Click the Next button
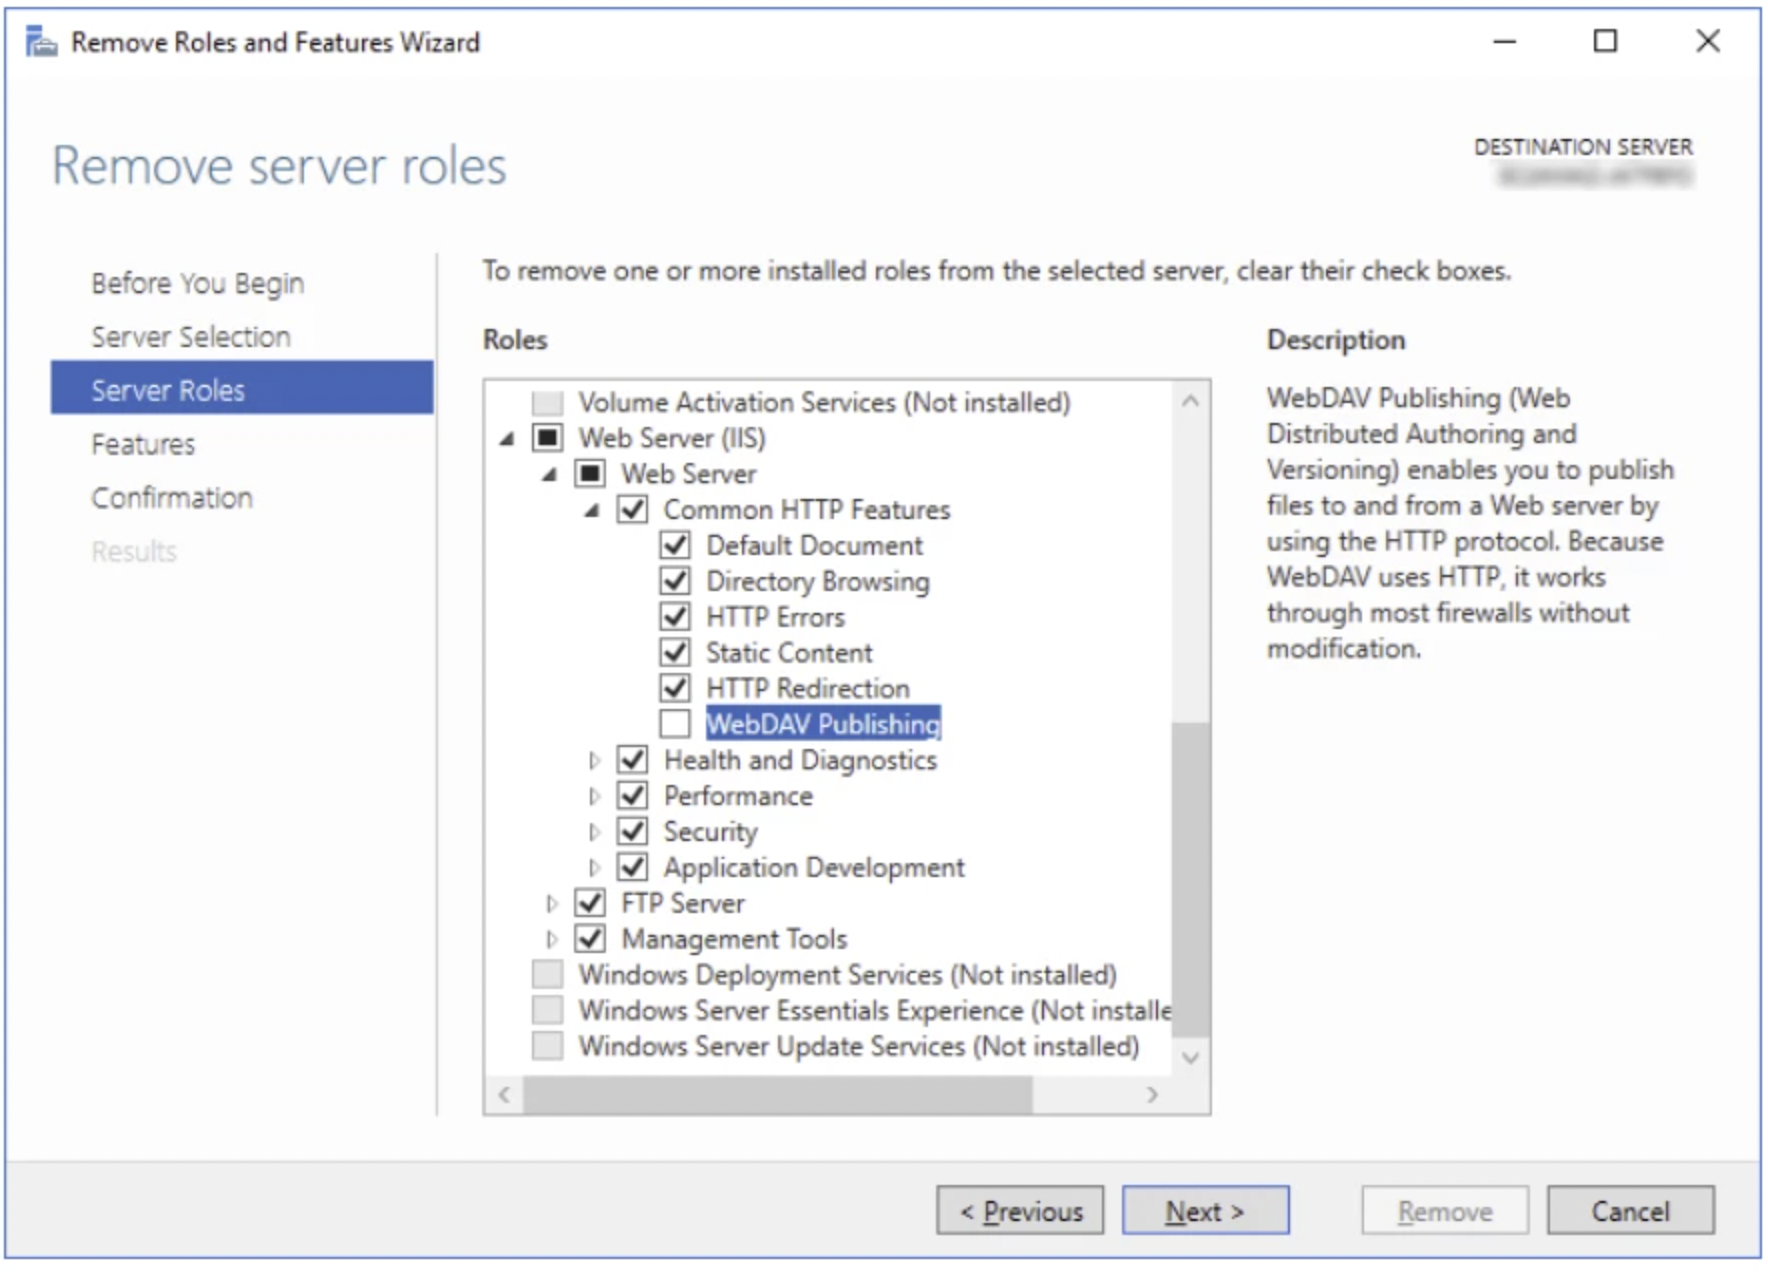Viewport: 1768px width, 1272px height. pyautogui.click(x=1205, y=1211)
